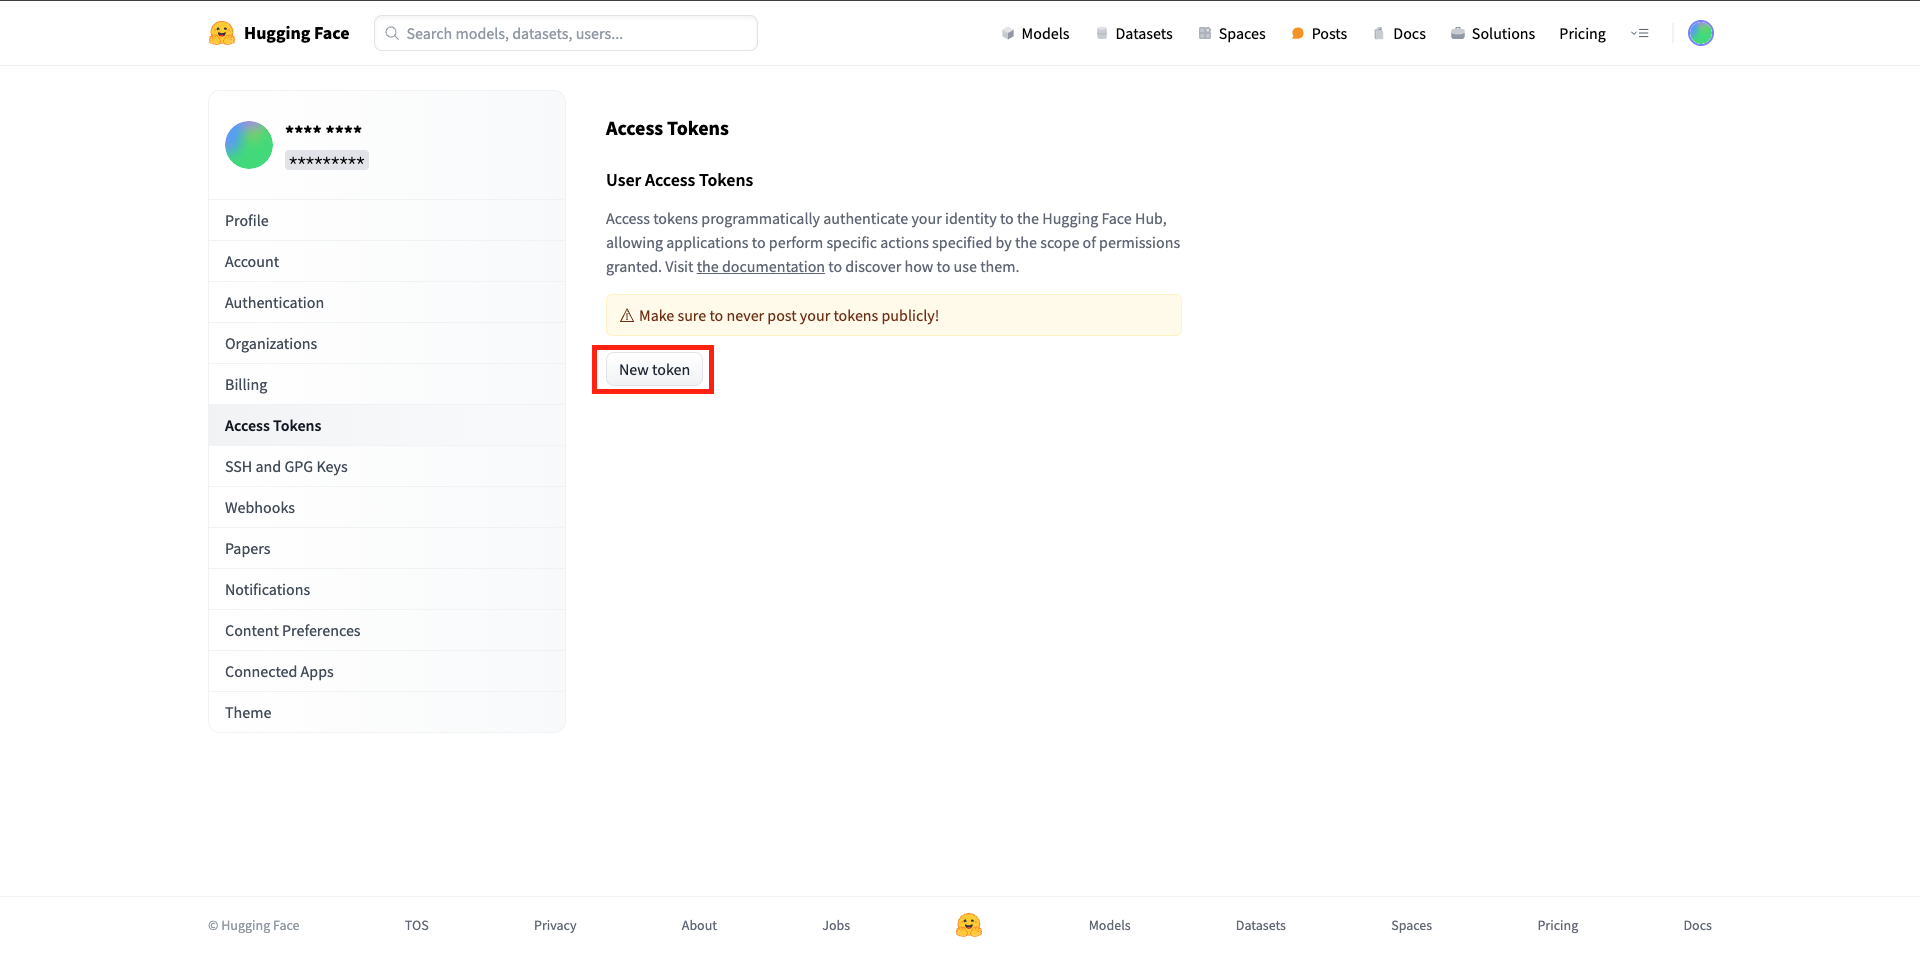
Task: Open the footer Spaces link
Action: pyautogui.click(x=1411, y=925)
